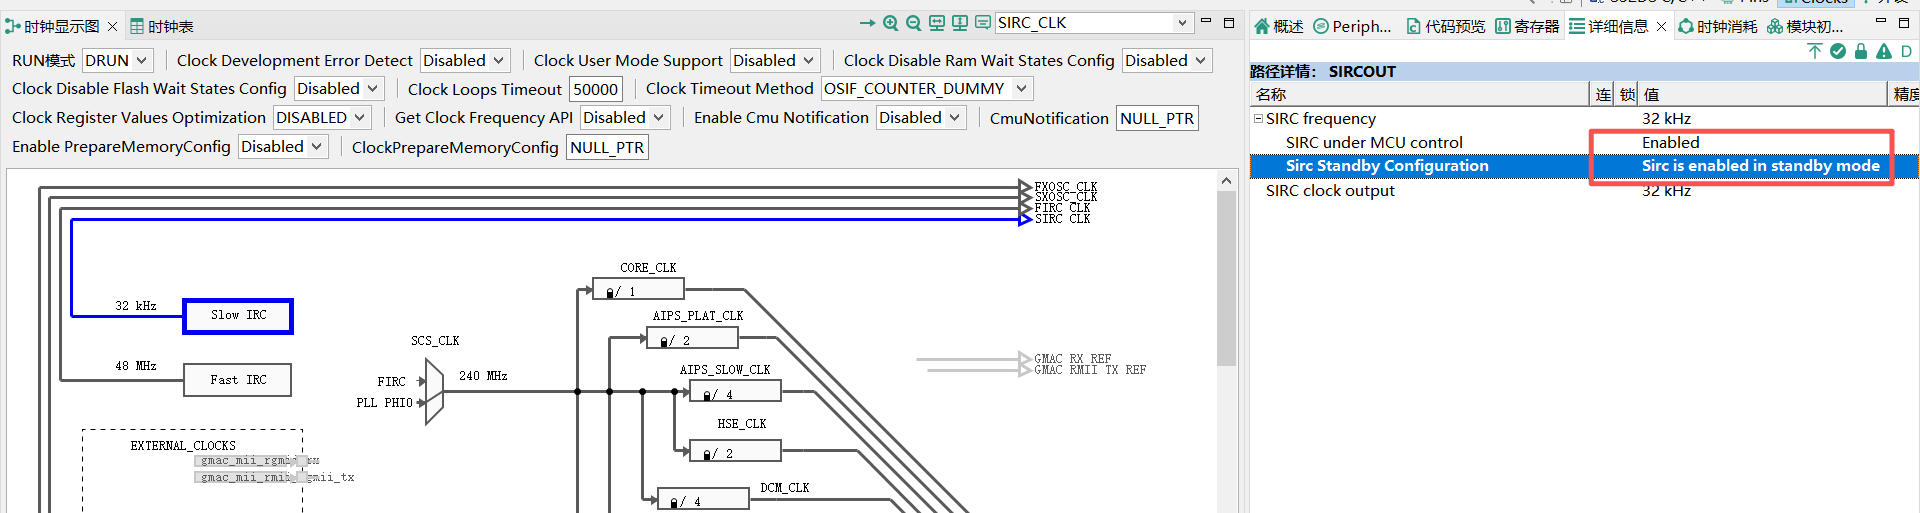Open Clock Register Values Optimization dropdown
The image size is (1920, 513).
[x=323, y=118]
